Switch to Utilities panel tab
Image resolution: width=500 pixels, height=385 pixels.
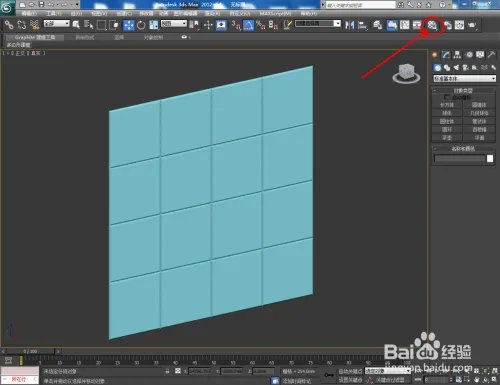[x=491, y=55]
